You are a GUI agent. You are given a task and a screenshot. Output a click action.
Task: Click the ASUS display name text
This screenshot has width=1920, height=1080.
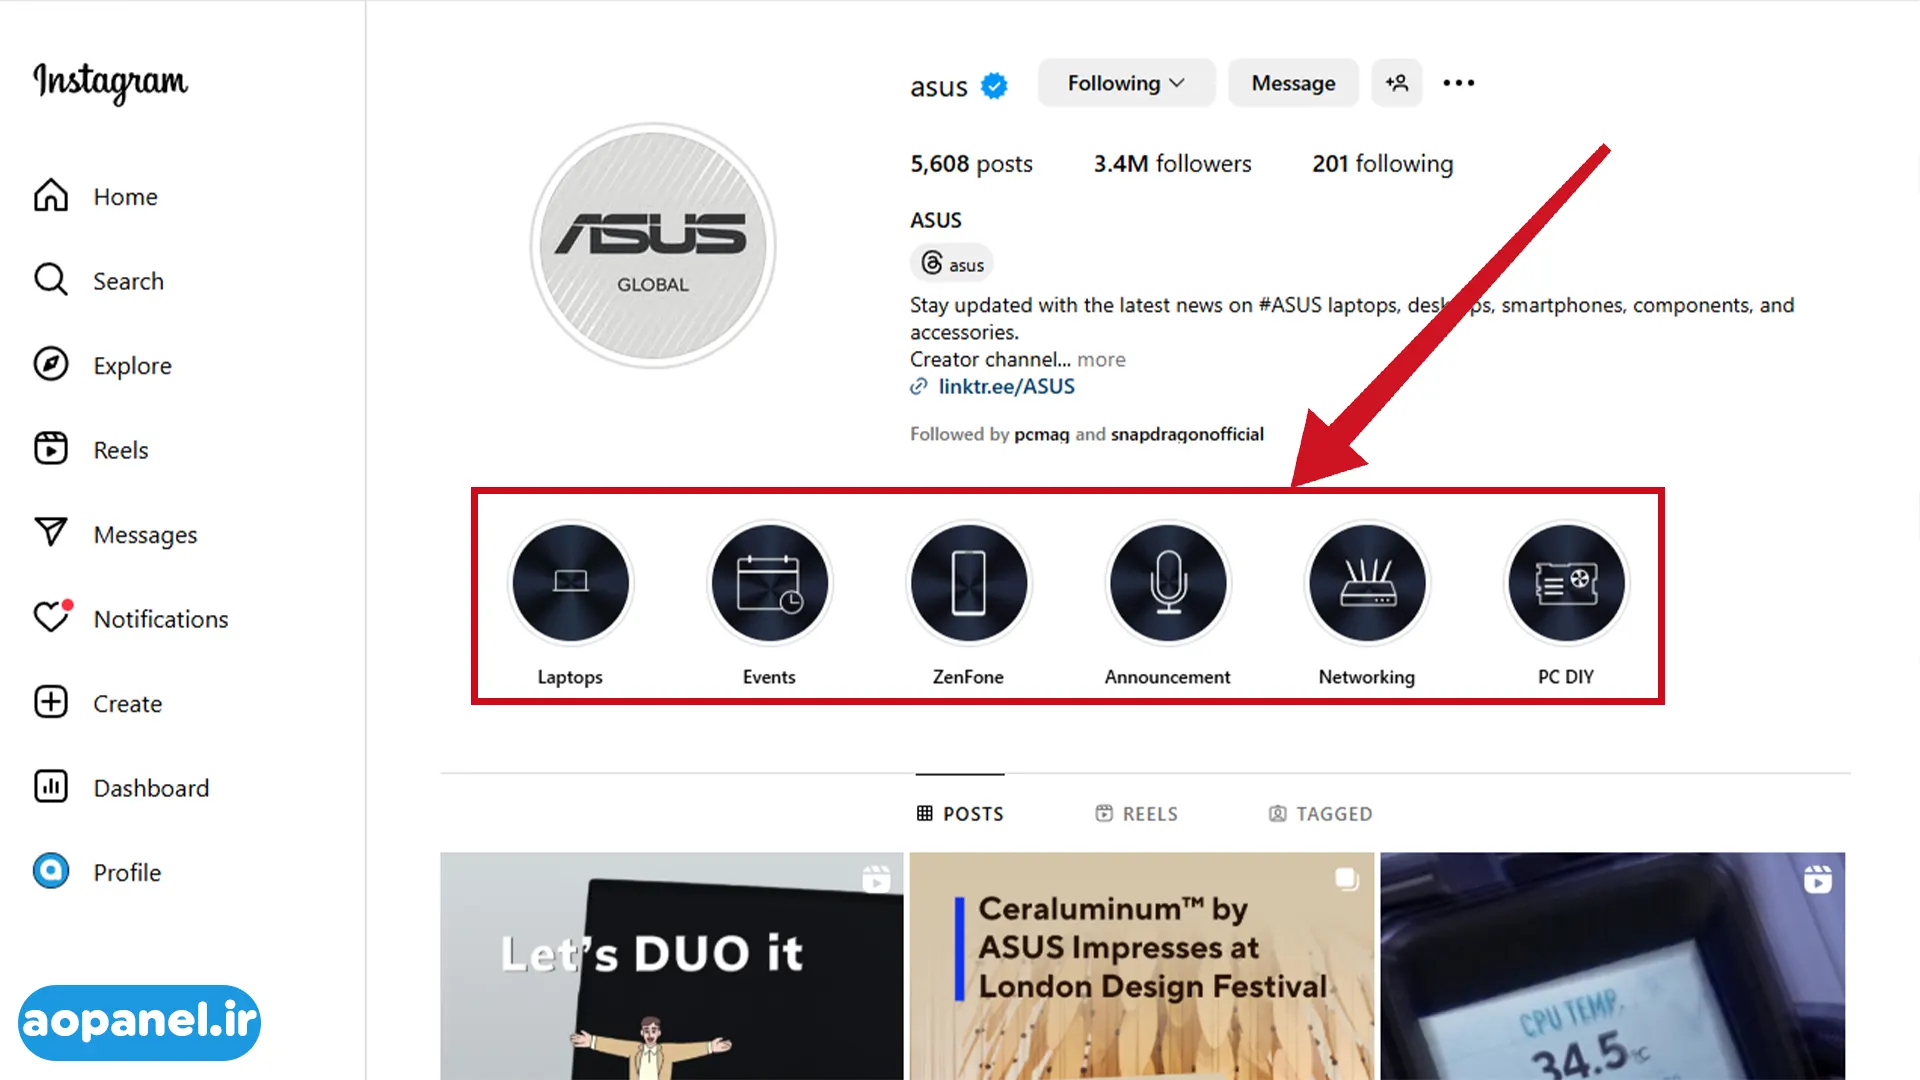point(935,220)
